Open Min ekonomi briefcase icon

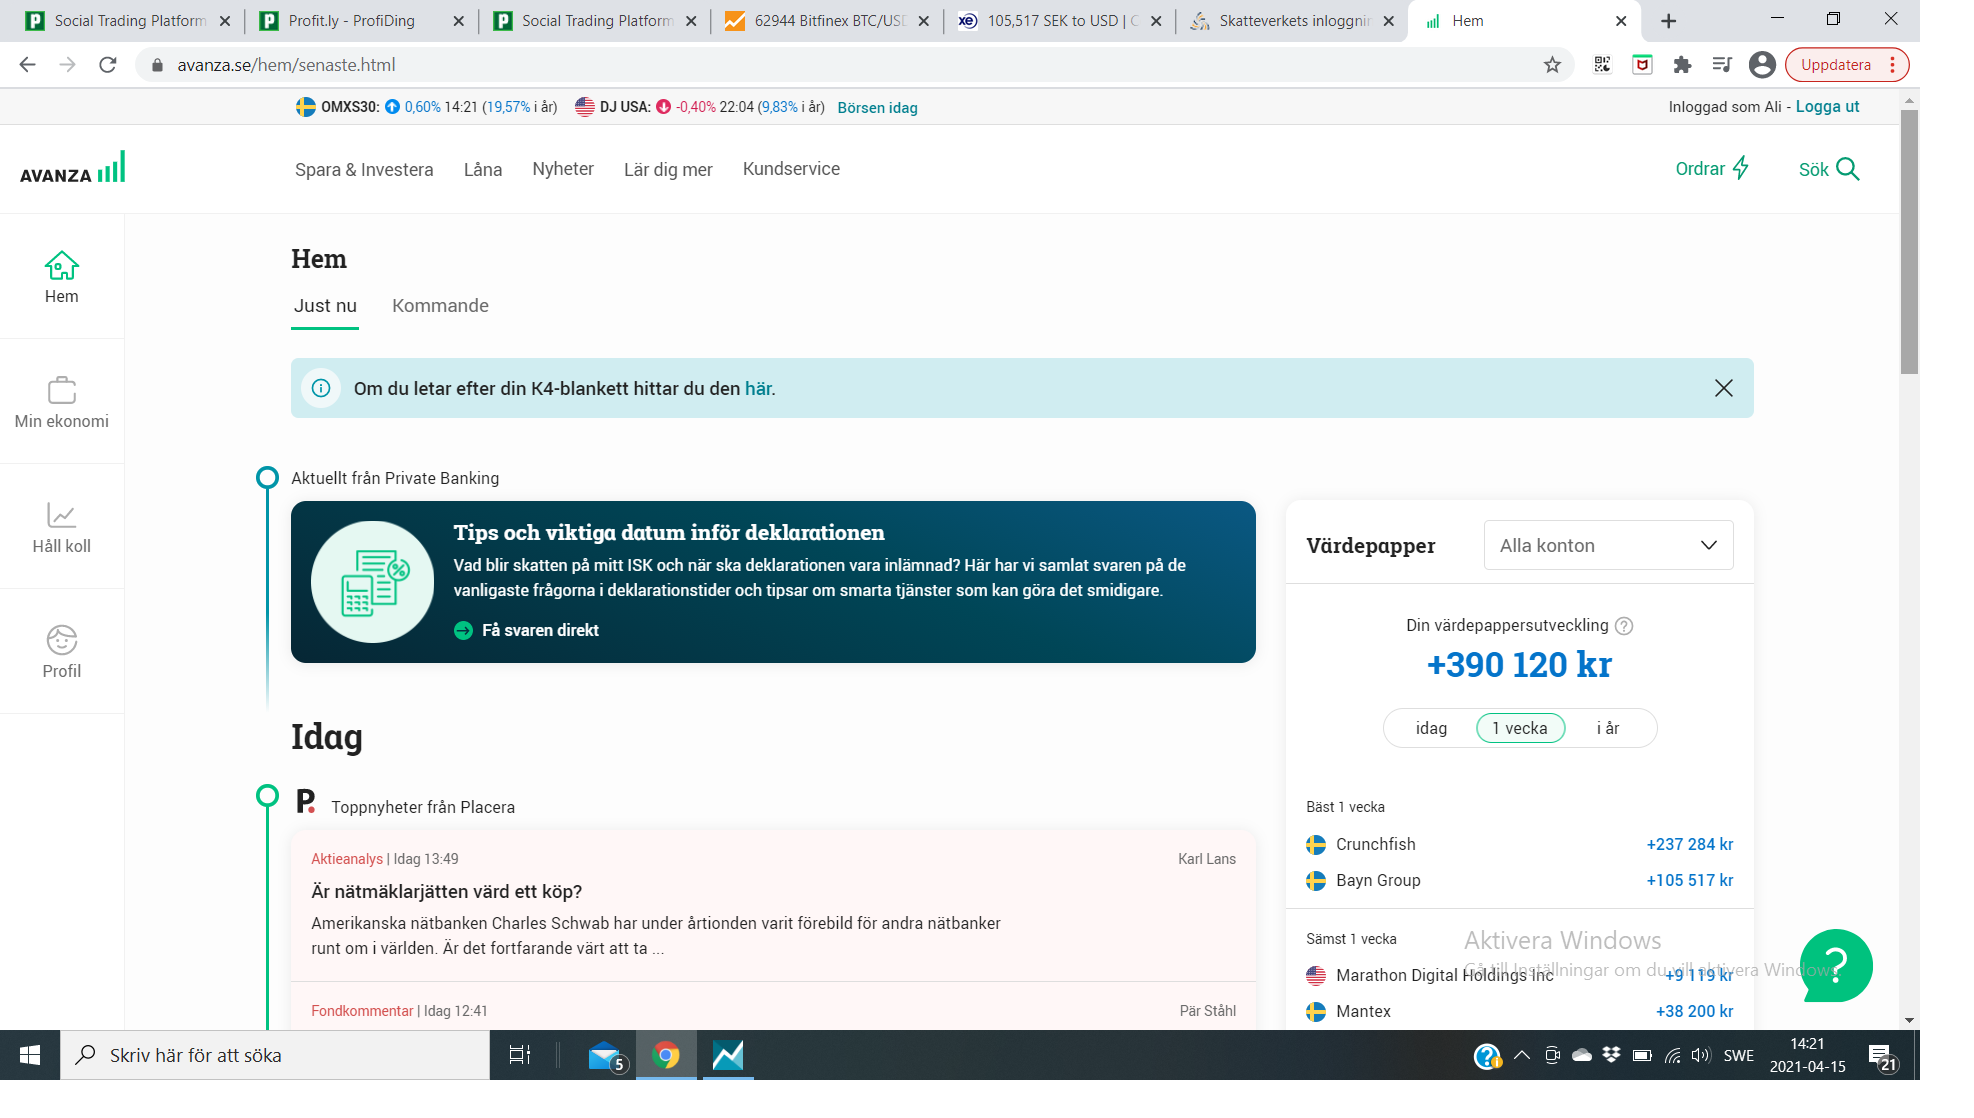point(61,390)
